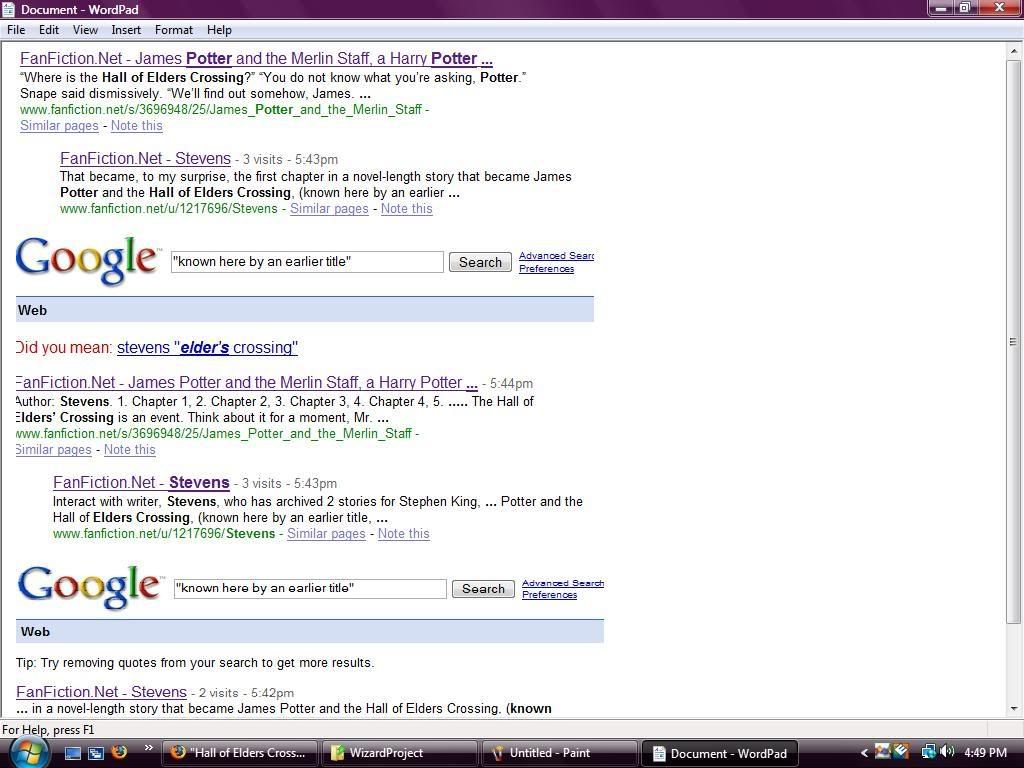Viewport: 1024px width, 768px height.
Task: Click first blue 'Web' header bar
Action: click(304, 310)
